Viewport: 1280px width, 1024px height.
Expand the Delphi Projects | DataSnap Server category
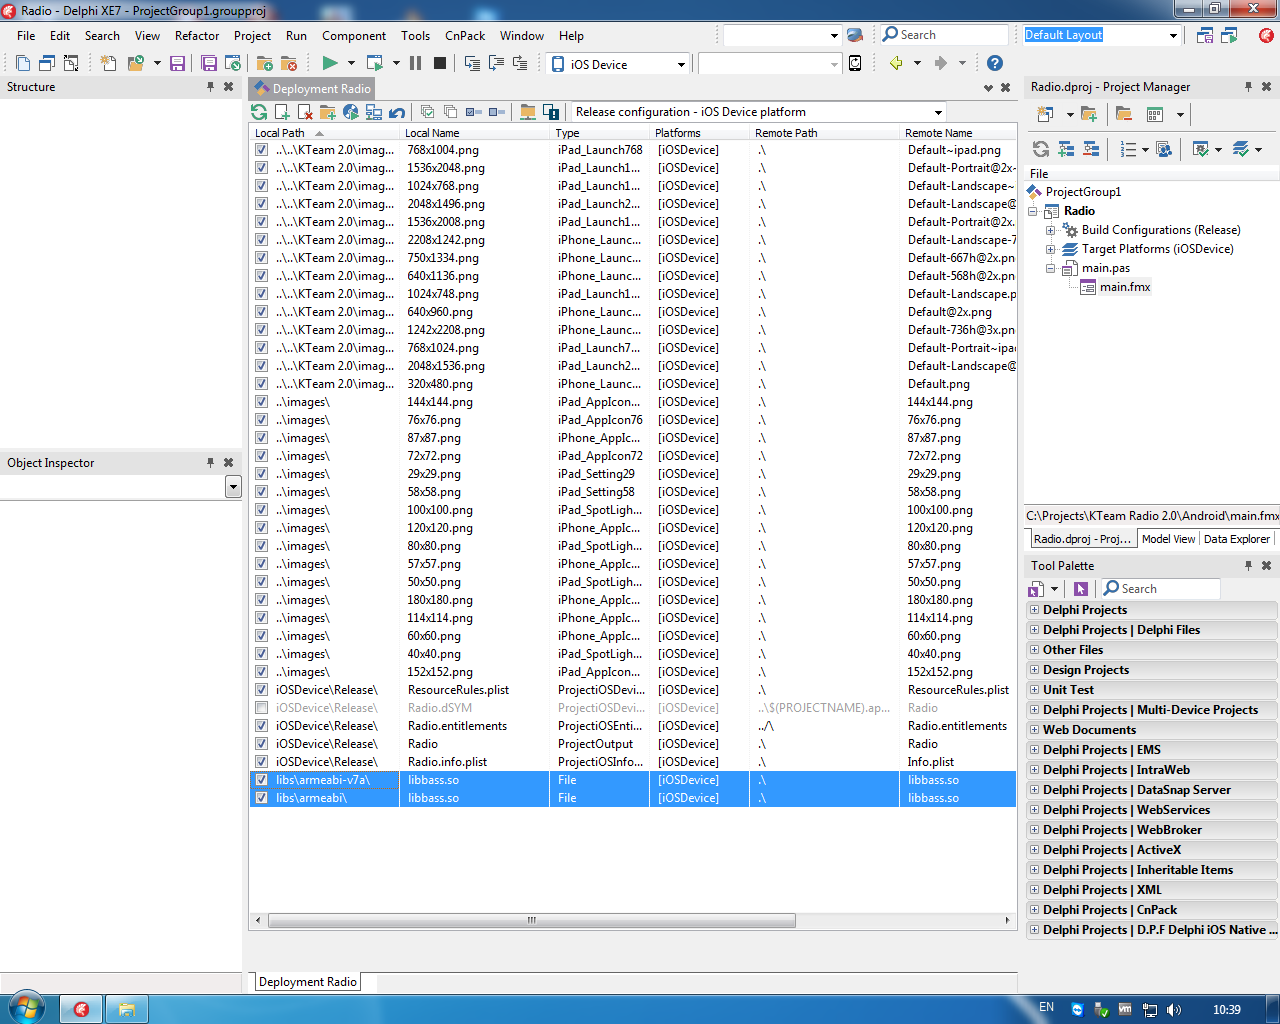1034,790
